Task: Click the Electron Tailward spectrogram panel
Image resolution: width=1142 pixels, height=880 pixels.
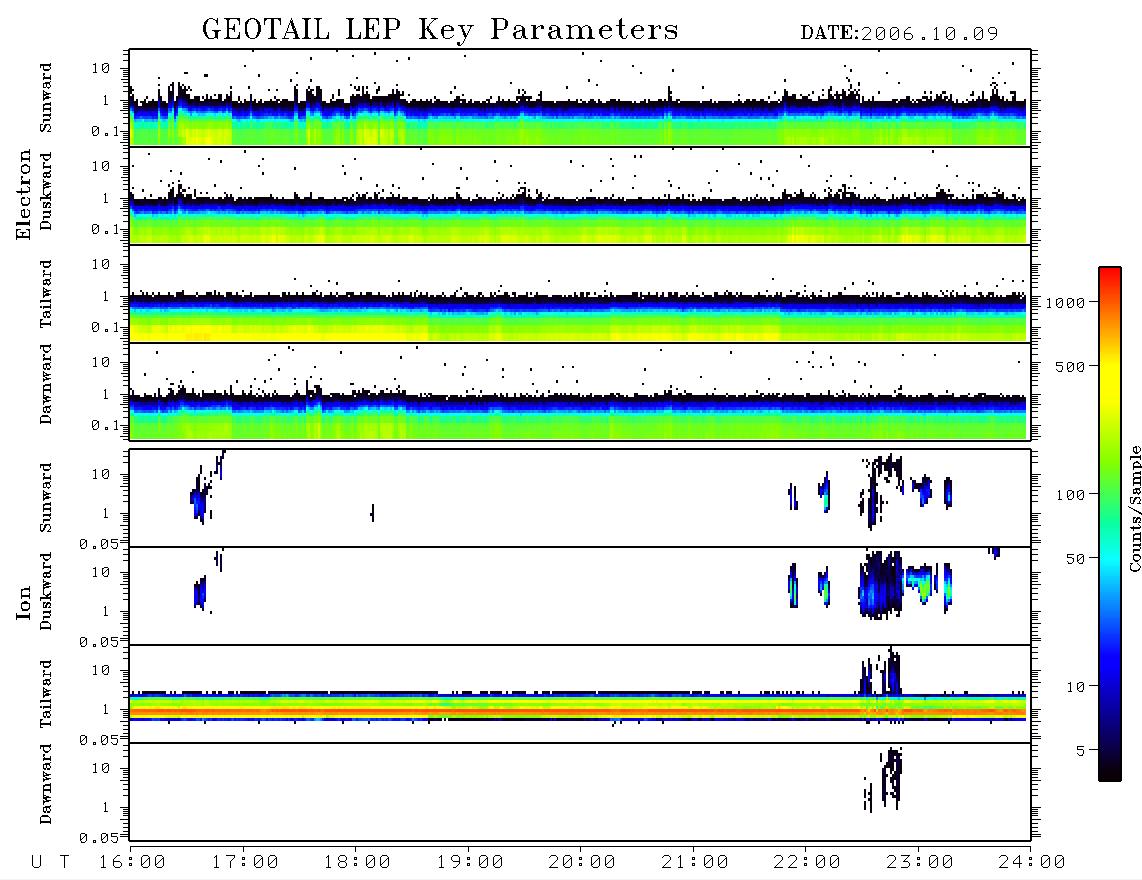Action: 580,294
